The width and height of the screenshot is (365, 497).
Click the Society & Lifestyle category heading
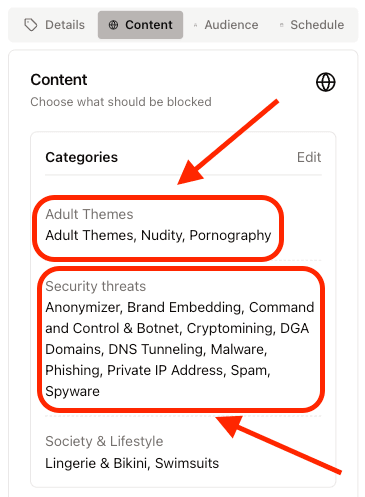pos(104,441)
